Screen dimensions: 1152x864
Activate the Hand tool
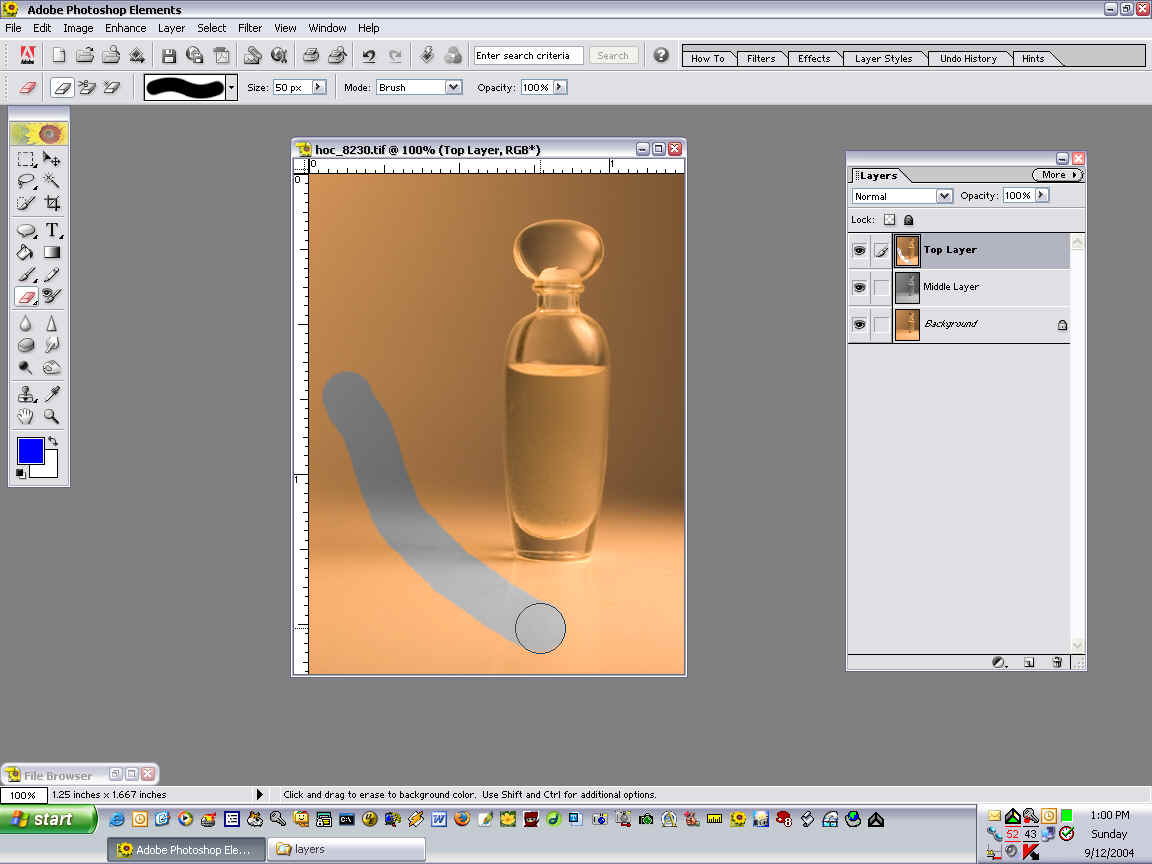(26, 416)
